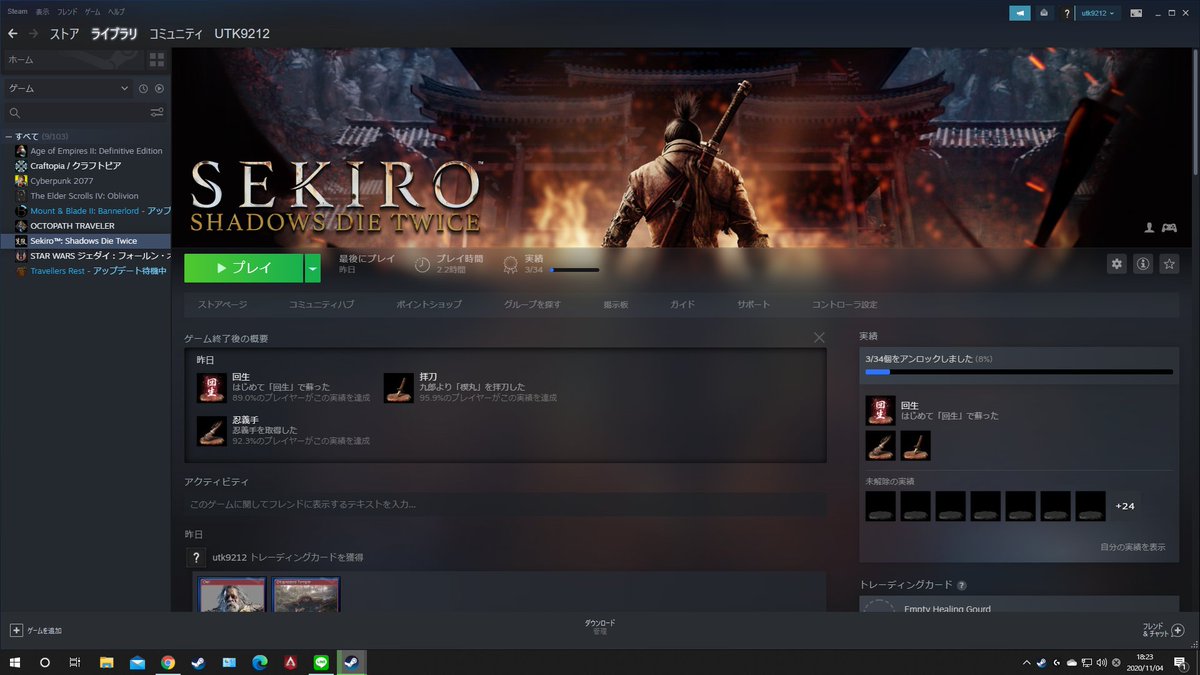Click the trading card question mark event icon
Screen dimensions: 1200x675
(196, 557)
